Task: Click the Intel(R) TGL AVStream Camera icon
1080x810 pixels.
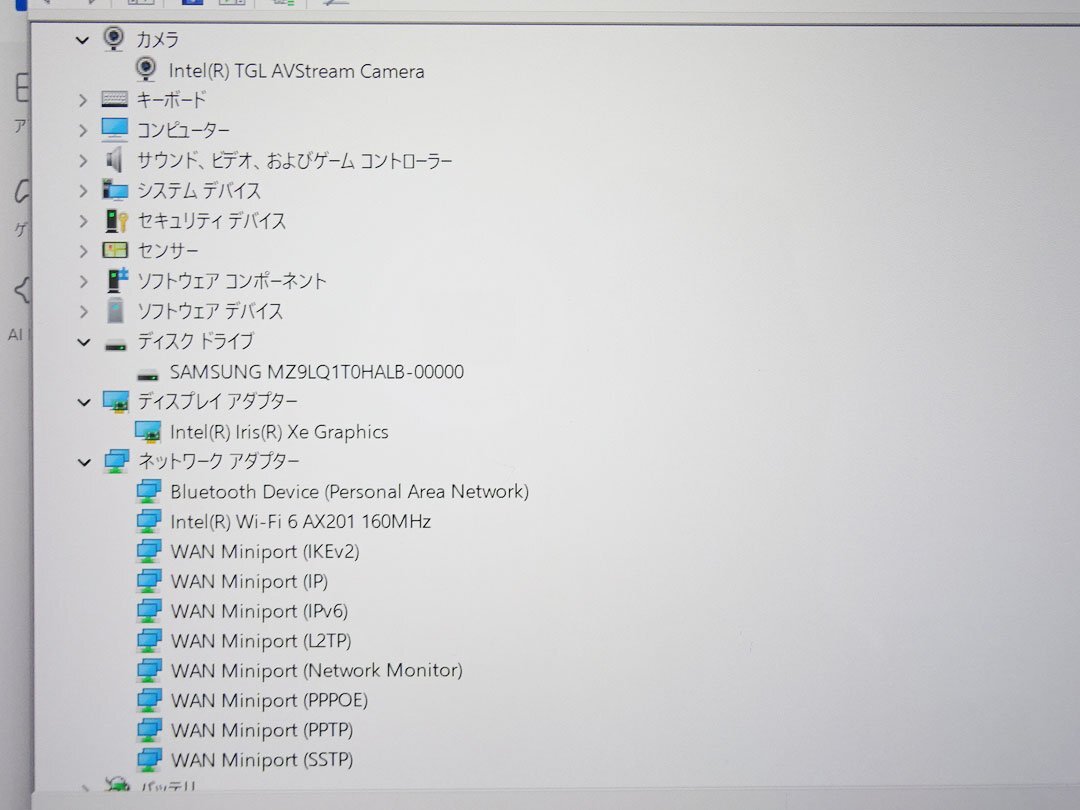Action: click(x=145, y=69)
